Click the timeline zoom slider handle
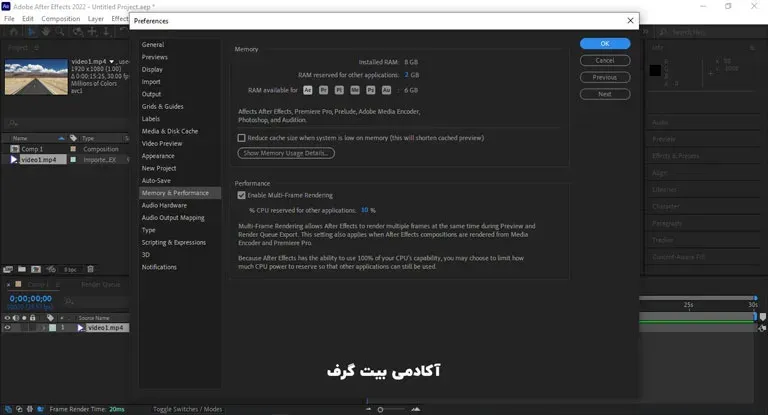Screen dimensions: 768x415 click(x=381, y=410)
